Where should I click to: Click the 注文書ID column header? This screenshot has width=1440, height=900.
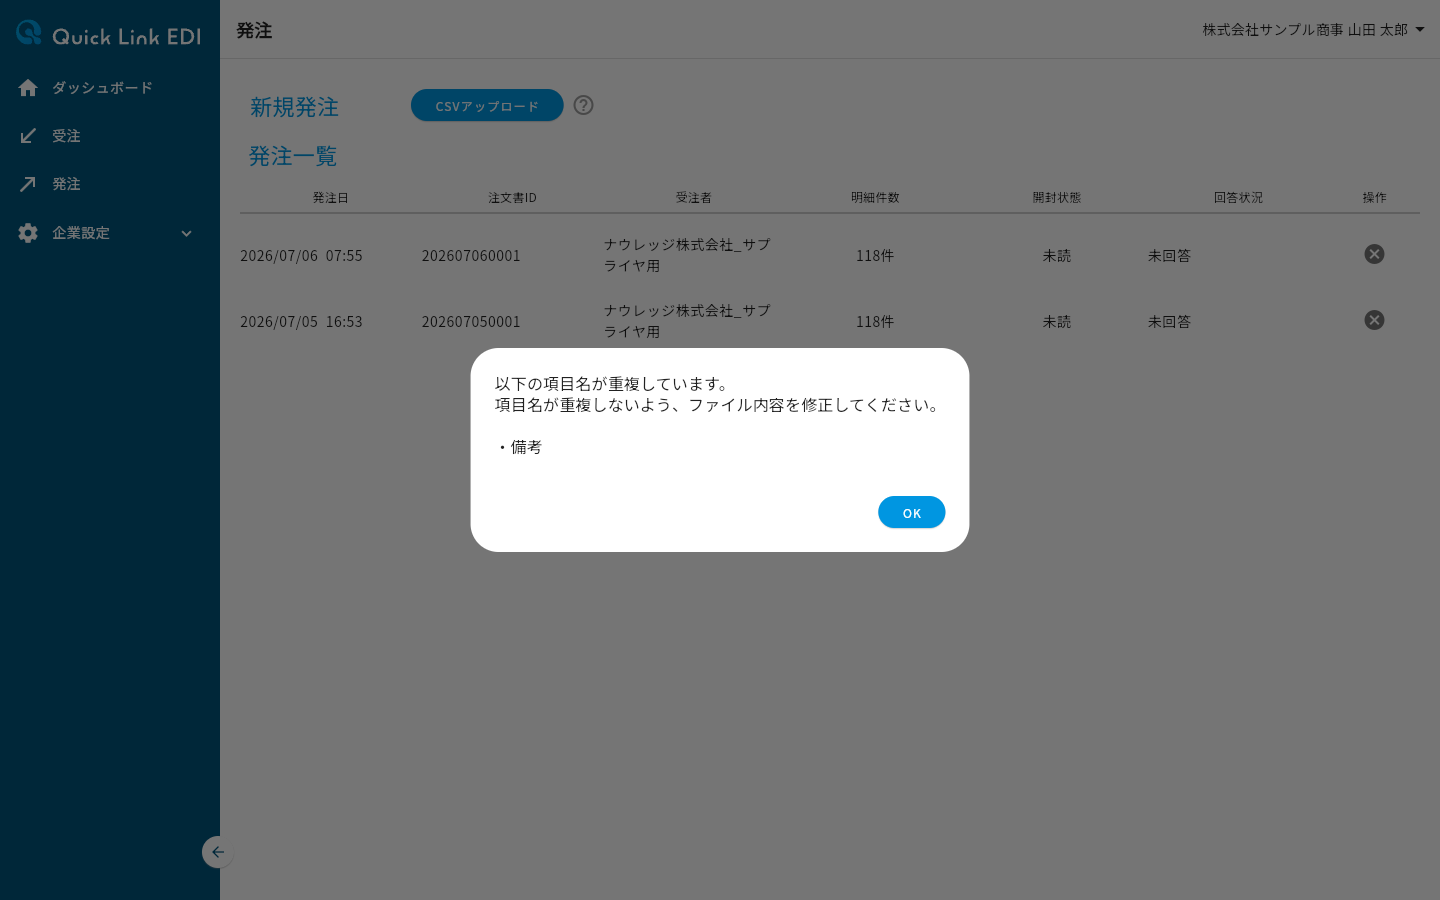[512, 198]
